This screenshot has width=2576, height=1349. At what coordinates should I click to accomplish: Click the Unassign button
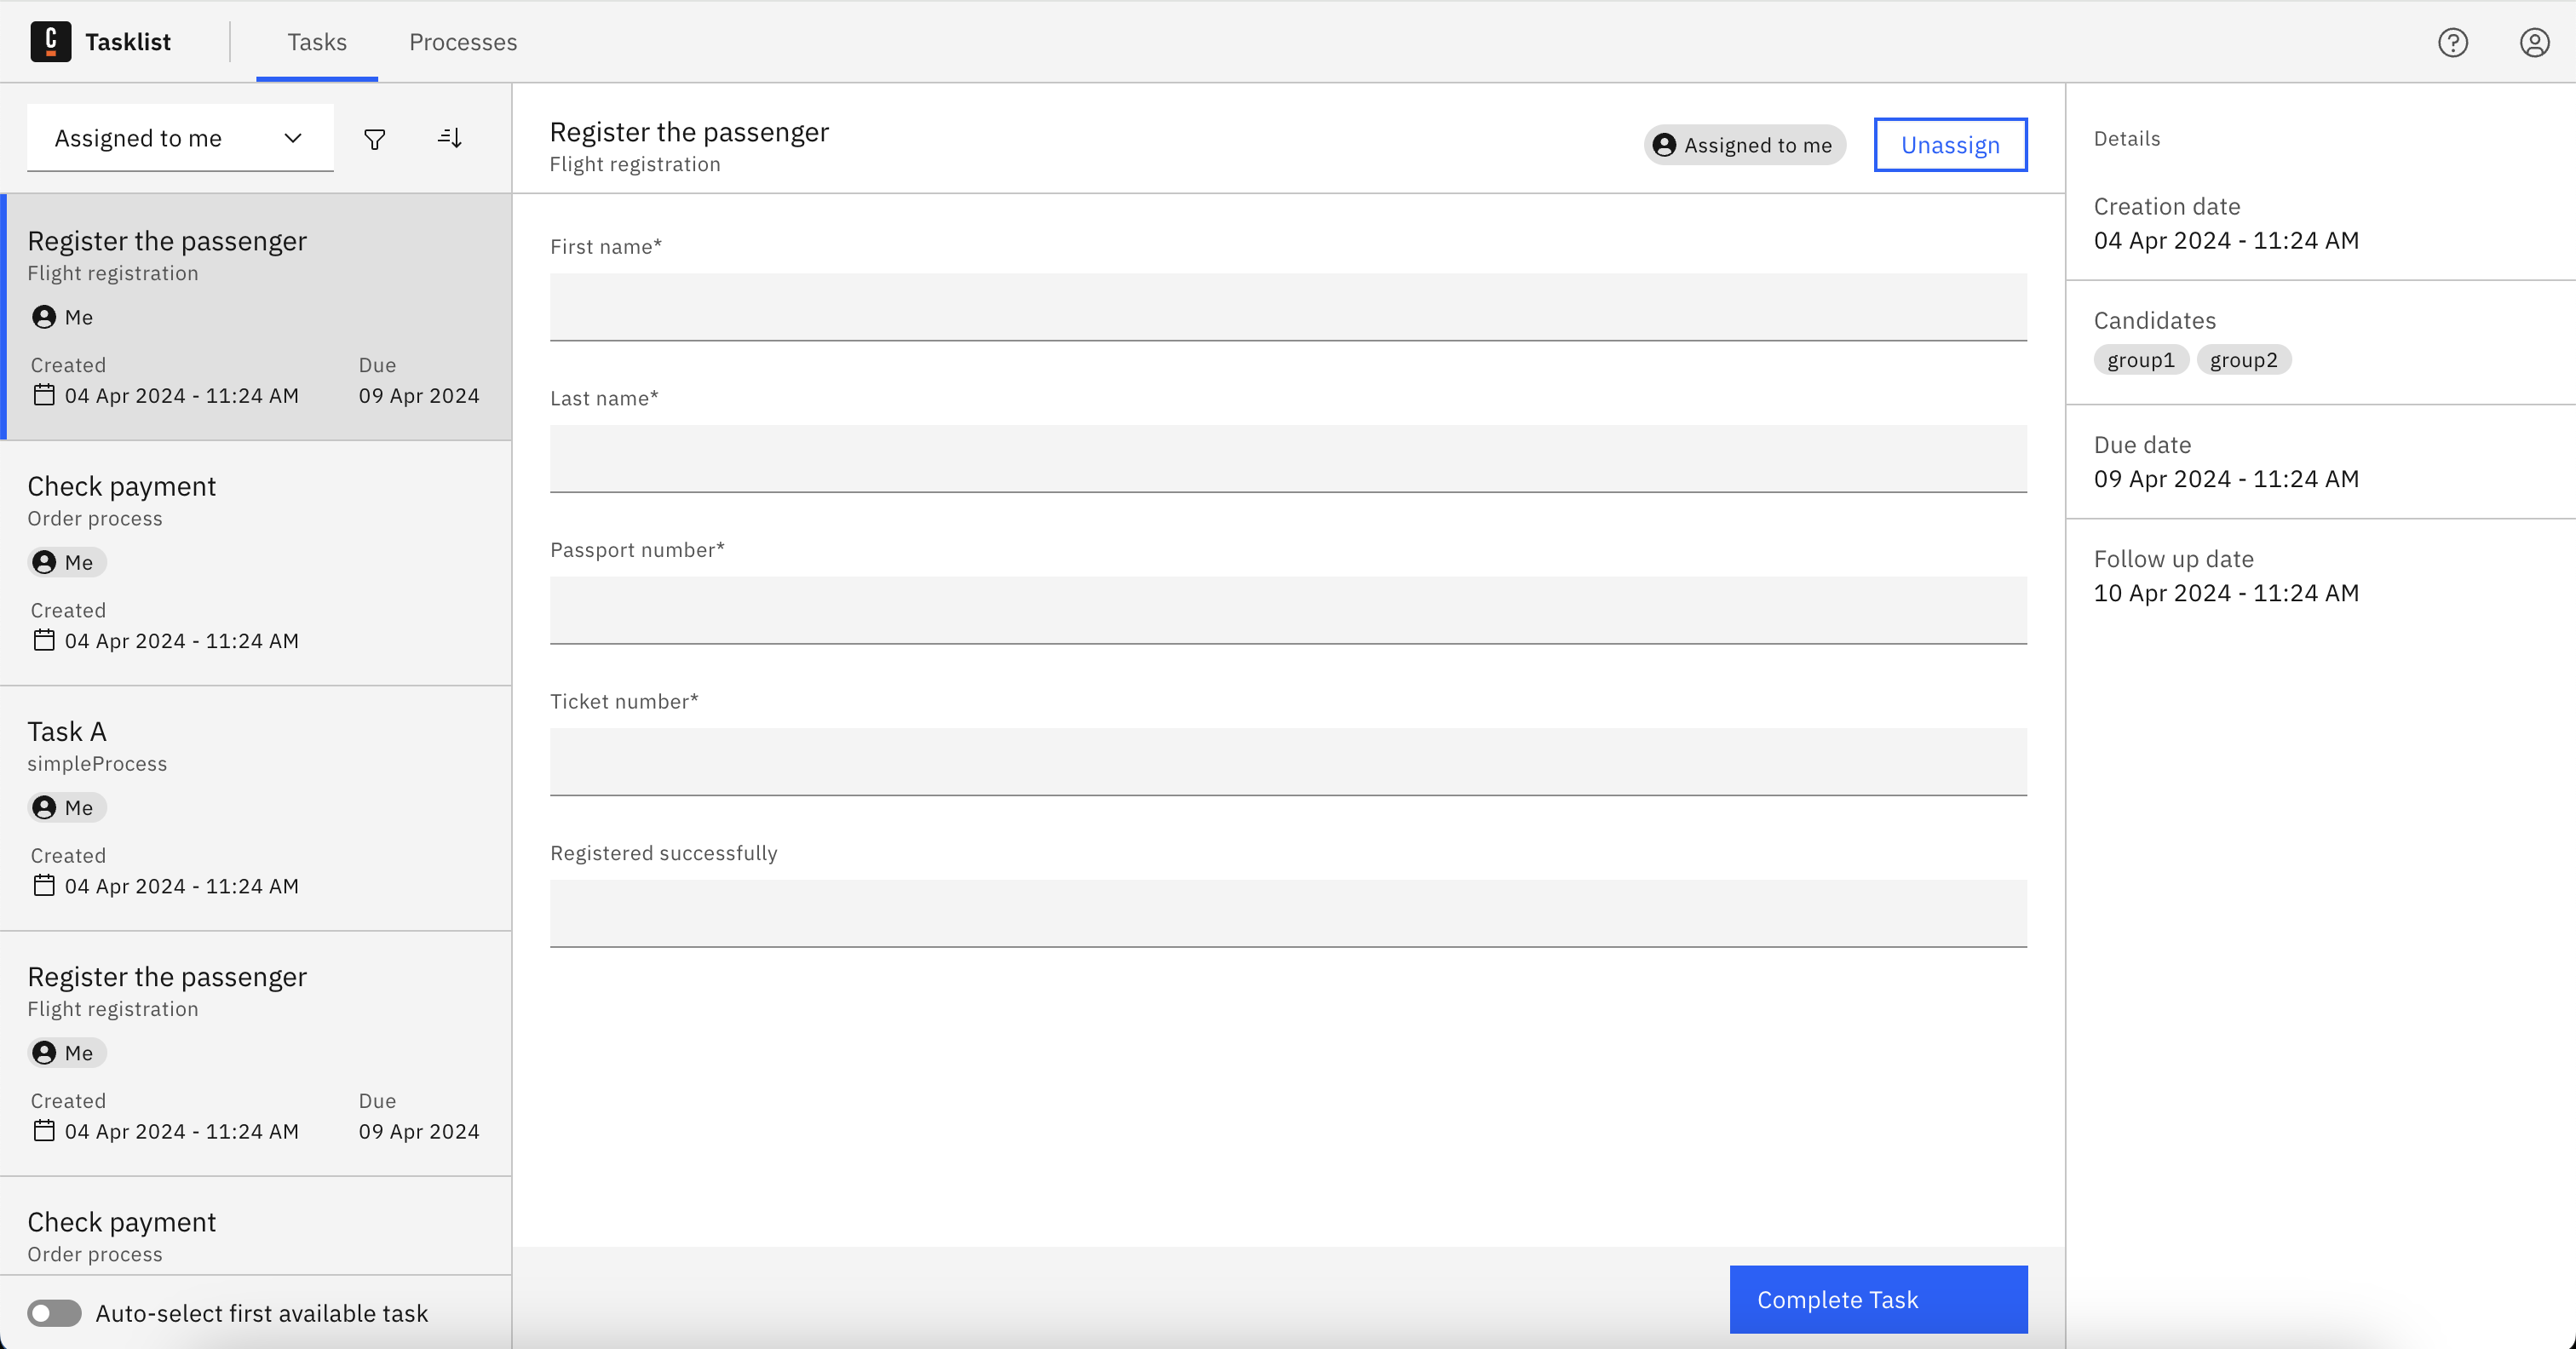1950,145
